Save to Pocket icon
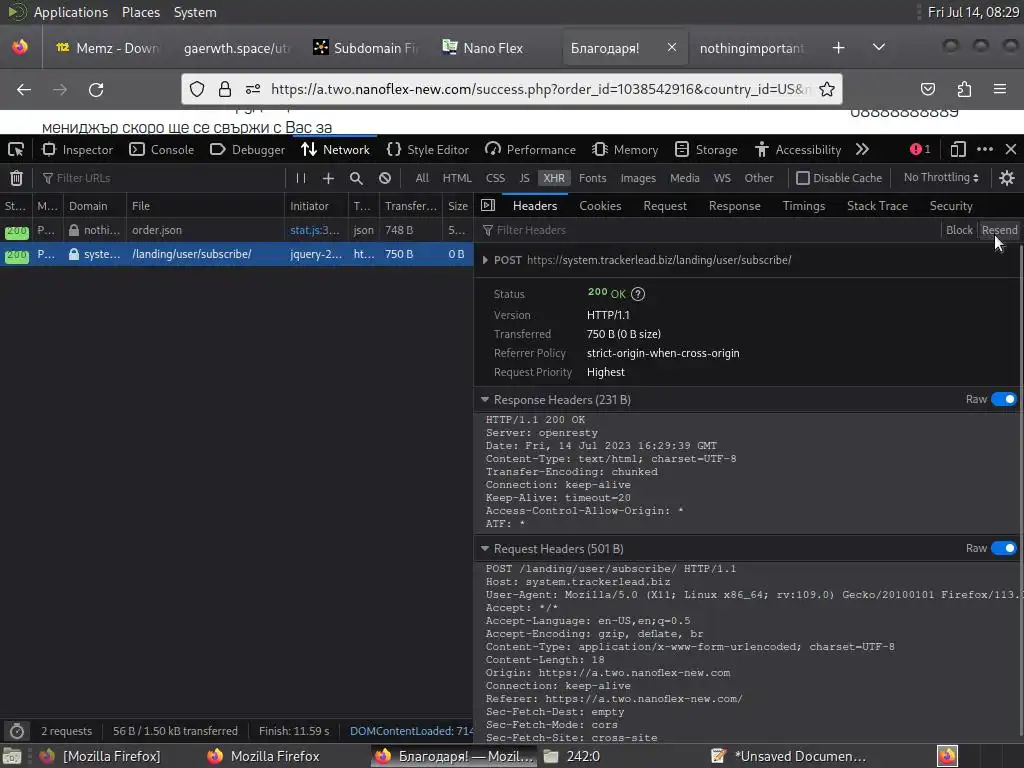Image resolution: width=1024 pixels, height=768 pixels. point(927,89)
